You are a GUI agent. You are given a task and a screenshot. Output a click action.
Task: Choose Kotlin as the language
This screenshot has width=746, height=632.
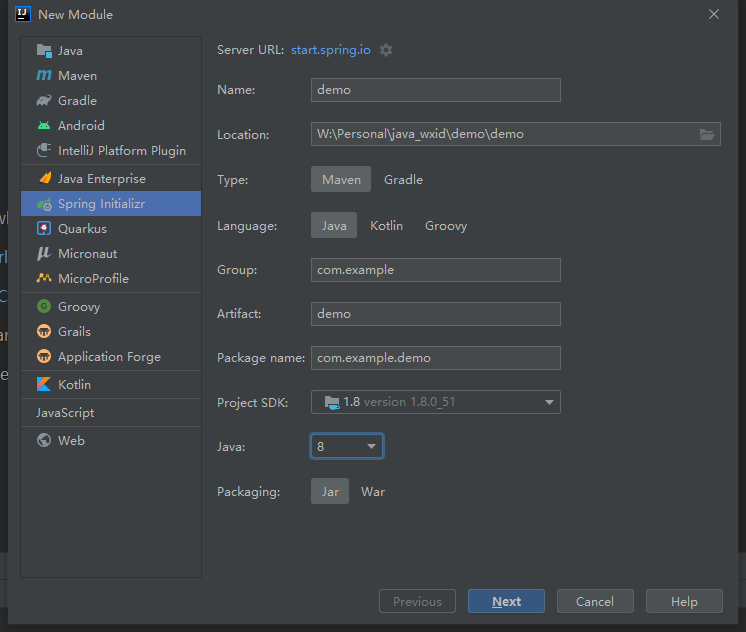[386, 226]
